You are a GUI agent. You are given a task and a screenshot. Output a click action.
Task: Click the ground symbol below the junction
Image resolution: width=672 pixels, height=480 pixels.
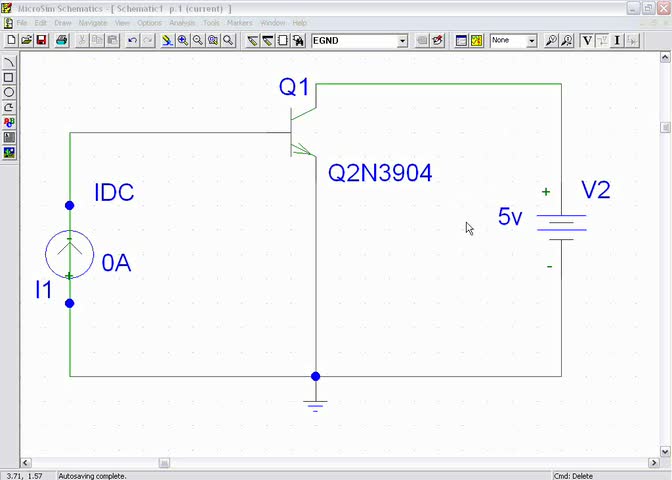click(315, 405)
